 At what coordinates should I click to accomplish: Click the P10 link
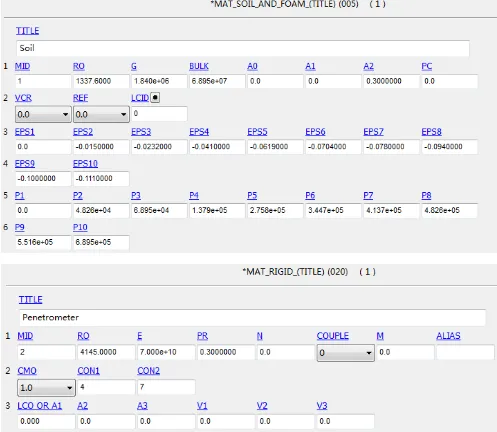point(80,227)
